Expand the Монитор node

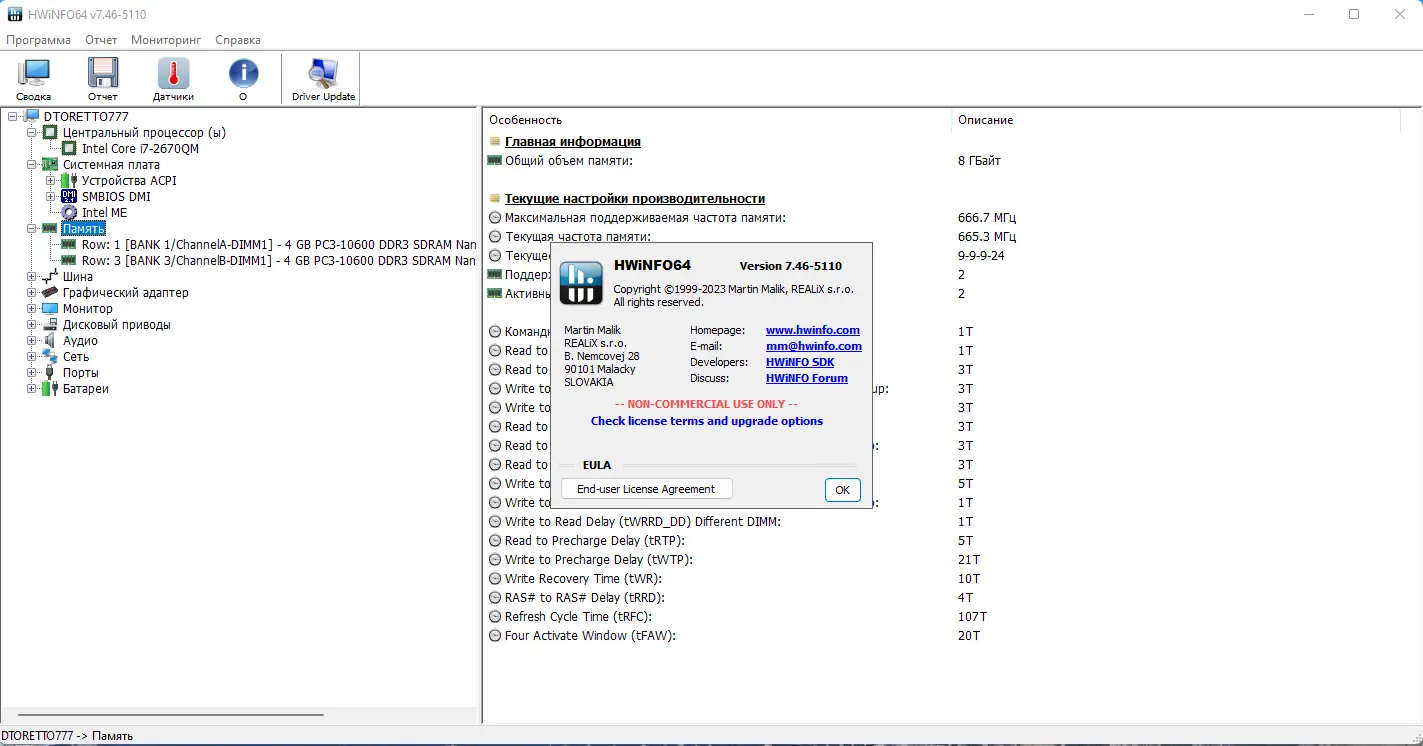[x=32, y=308]
